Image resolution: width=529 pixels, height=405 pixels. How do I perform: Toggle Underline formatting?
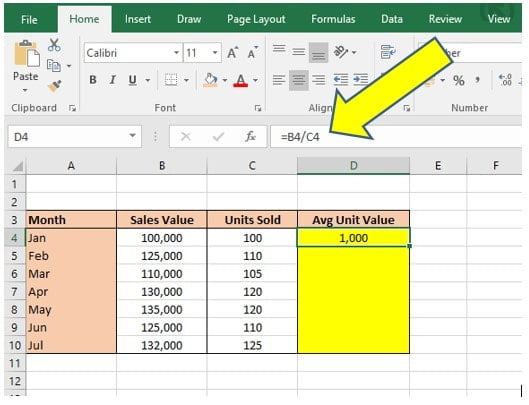133,80
